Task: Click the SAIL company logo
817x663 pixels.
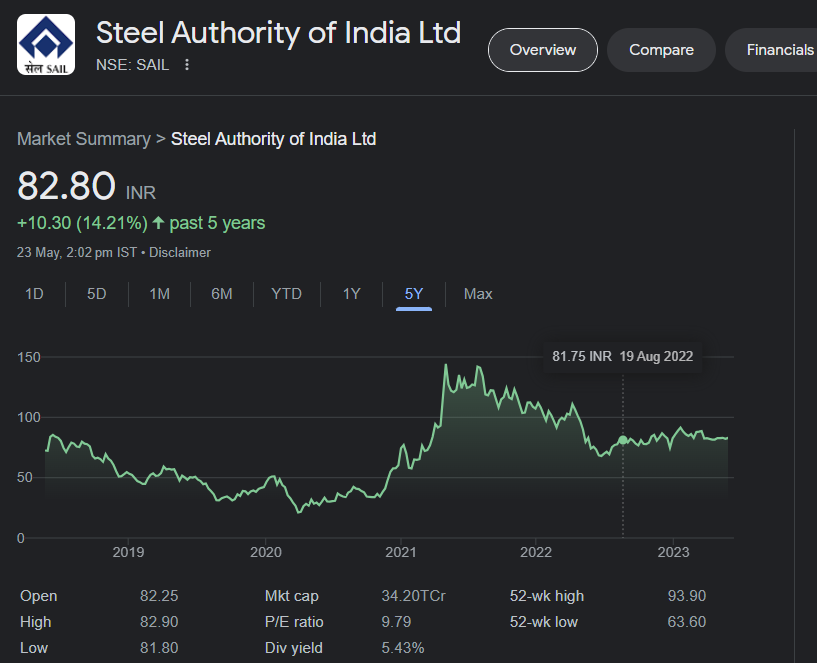Action: (46, 45)
